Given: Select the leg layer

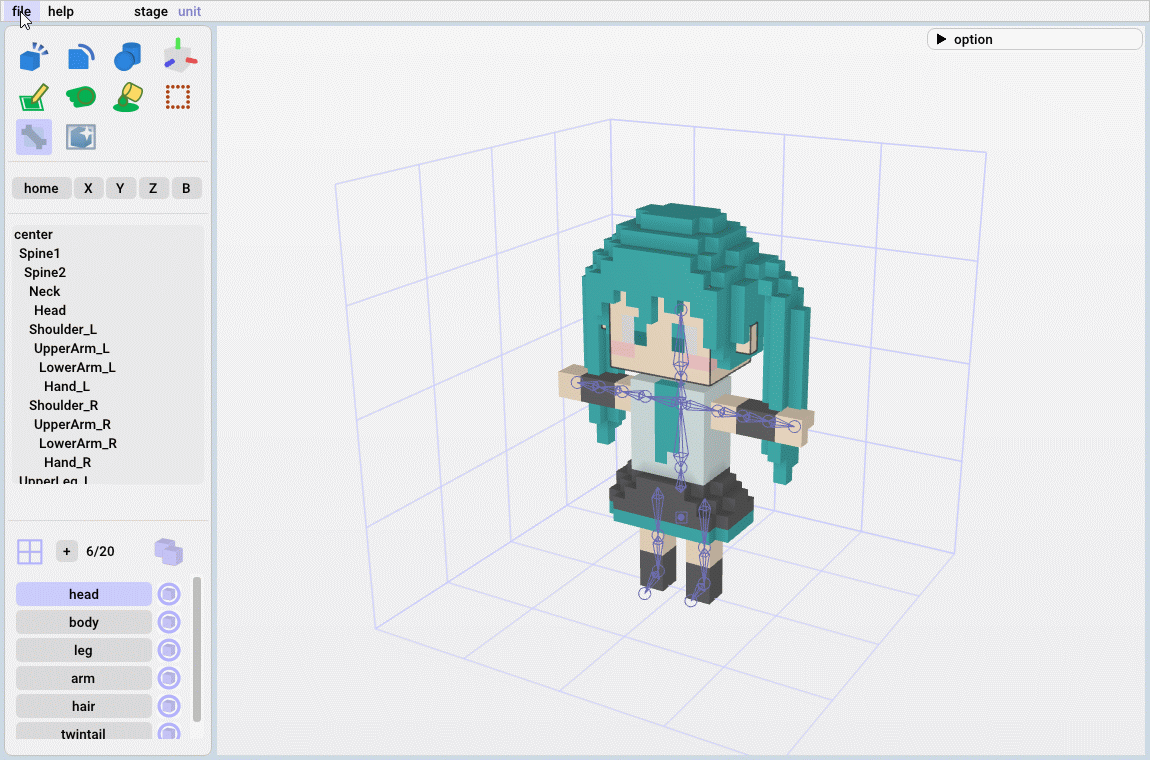Looking at the screenshot, I should [x=84, y=650].
